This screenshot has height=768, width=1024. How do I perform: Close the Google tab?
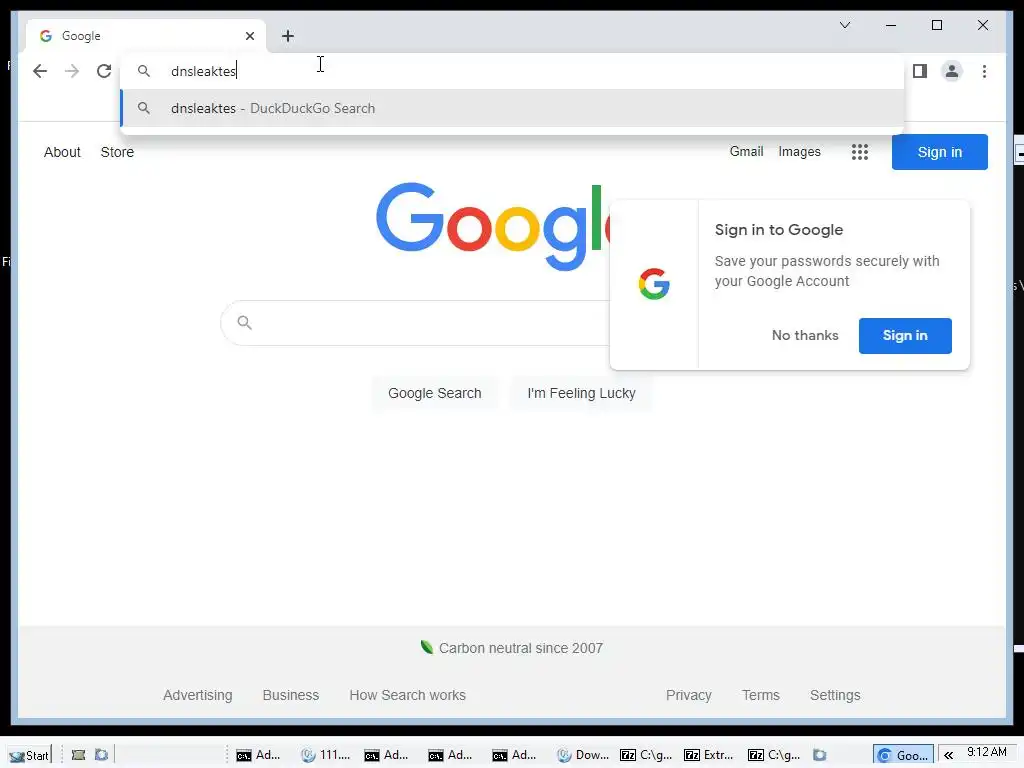249,36
